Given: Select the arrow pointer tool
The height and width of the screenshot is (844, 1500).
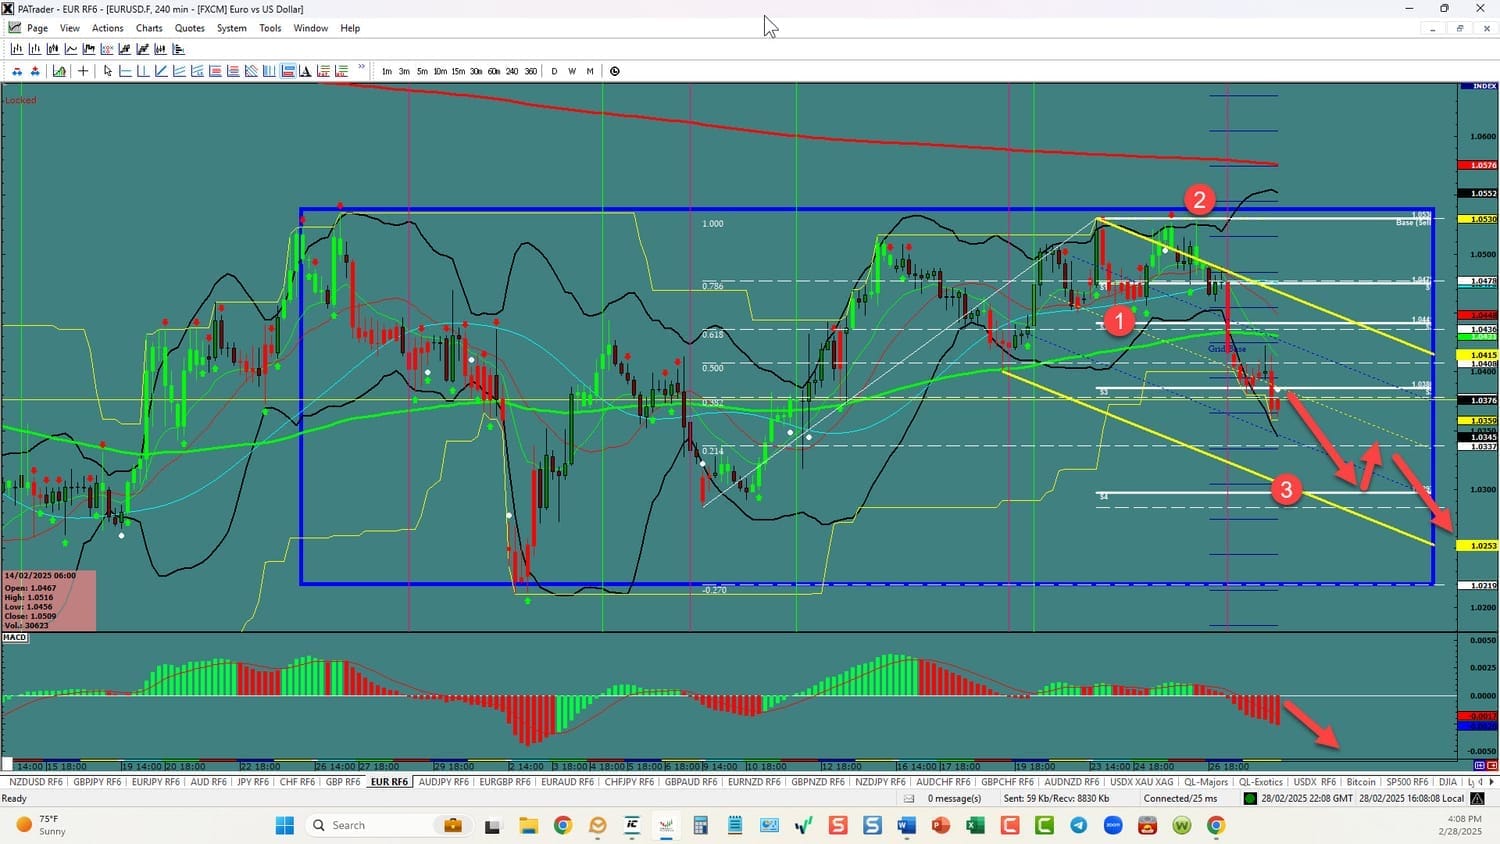Looking at the screenshot, I should (108, 71).
